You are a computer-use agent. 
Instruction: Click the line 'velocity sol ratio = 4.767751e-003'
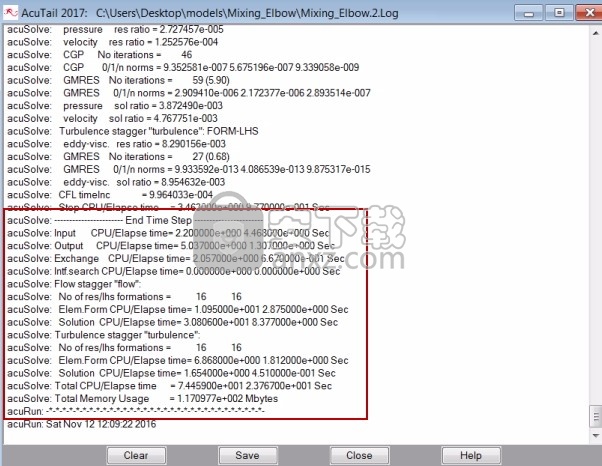click(112, 118)
